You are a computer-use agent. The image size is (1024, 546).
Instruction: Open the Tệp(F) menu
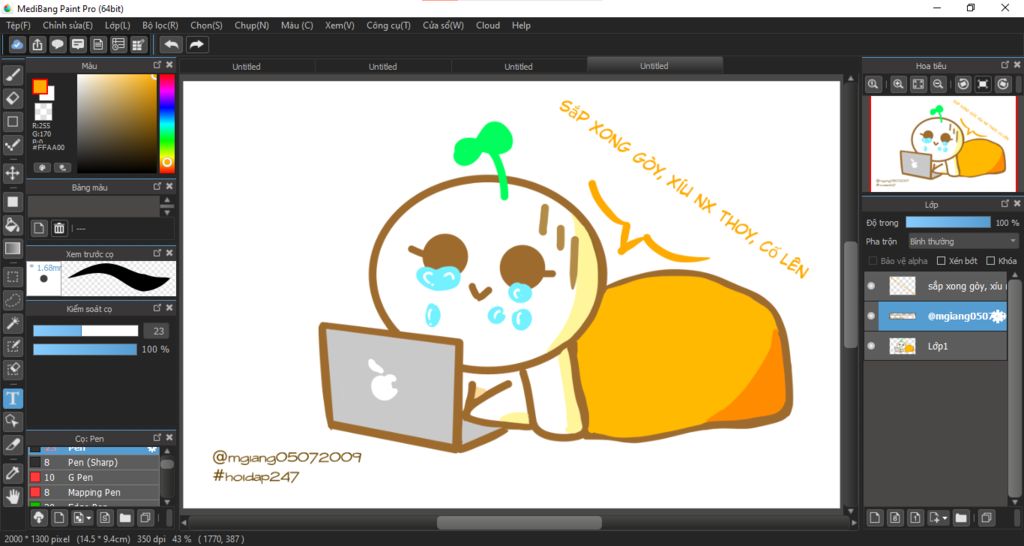click(18, 25)
